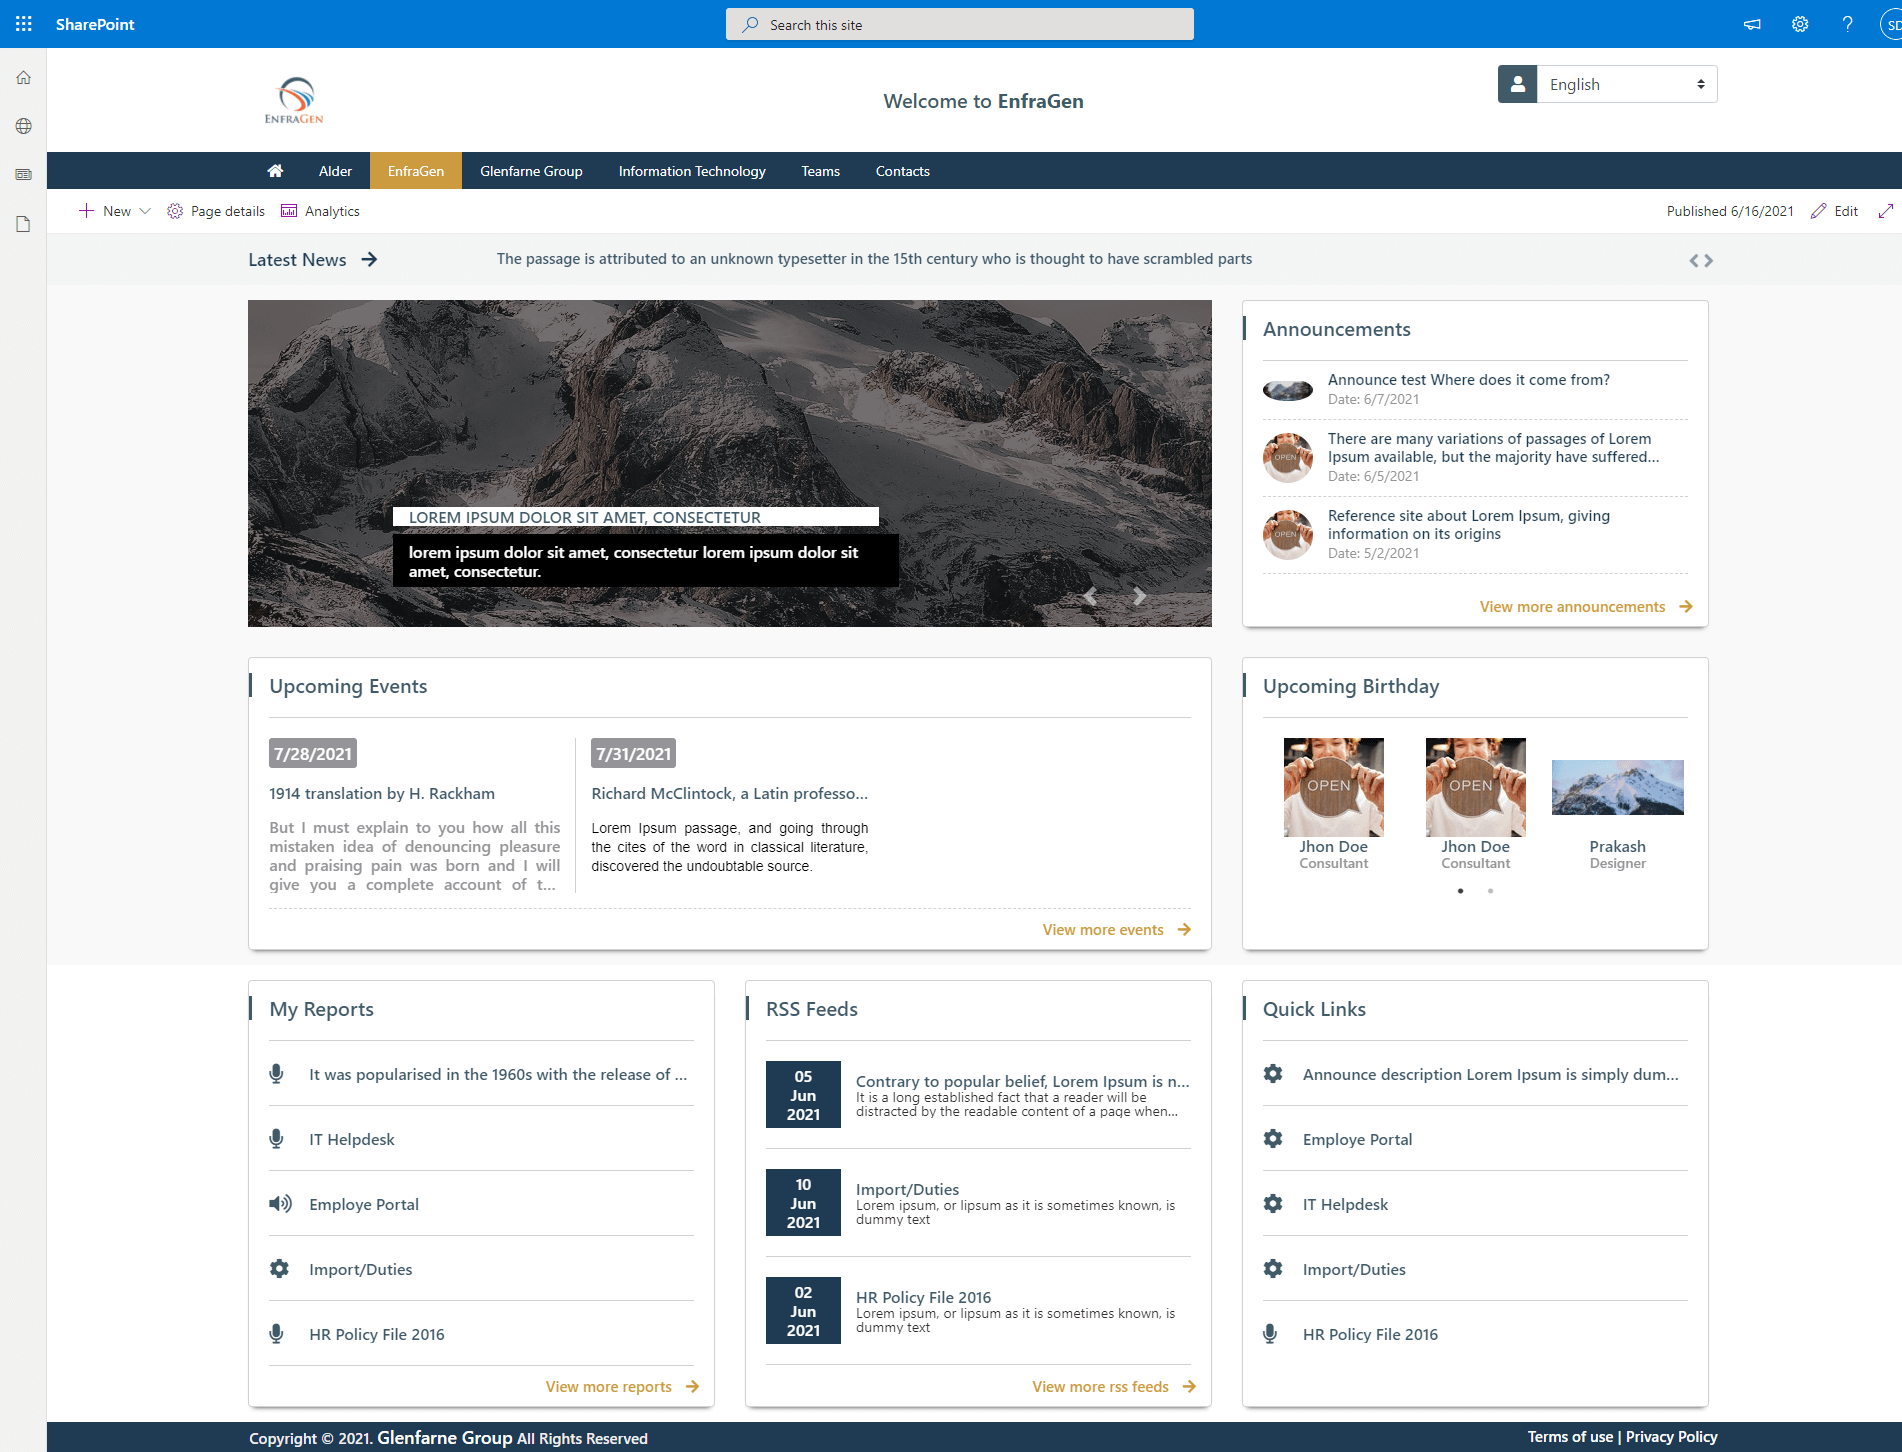Click thumbnail for 6/5/2021 announcement
1902x1452 pixels.
1287,458
